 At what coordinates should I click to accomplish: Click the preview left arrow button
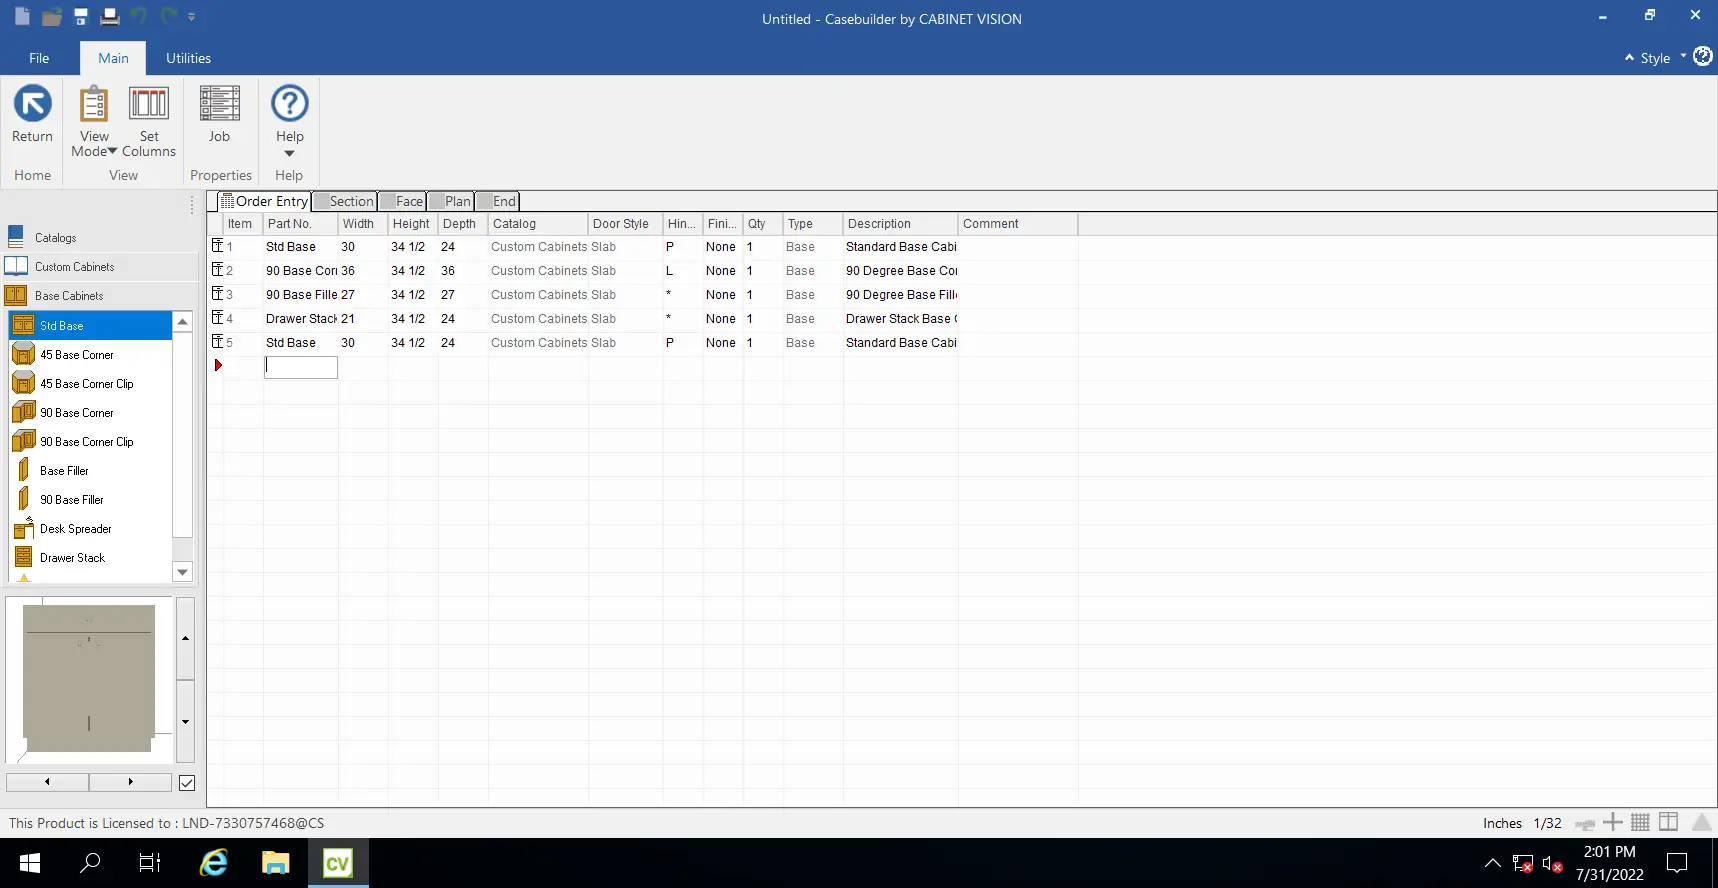(x=47, y=782)
